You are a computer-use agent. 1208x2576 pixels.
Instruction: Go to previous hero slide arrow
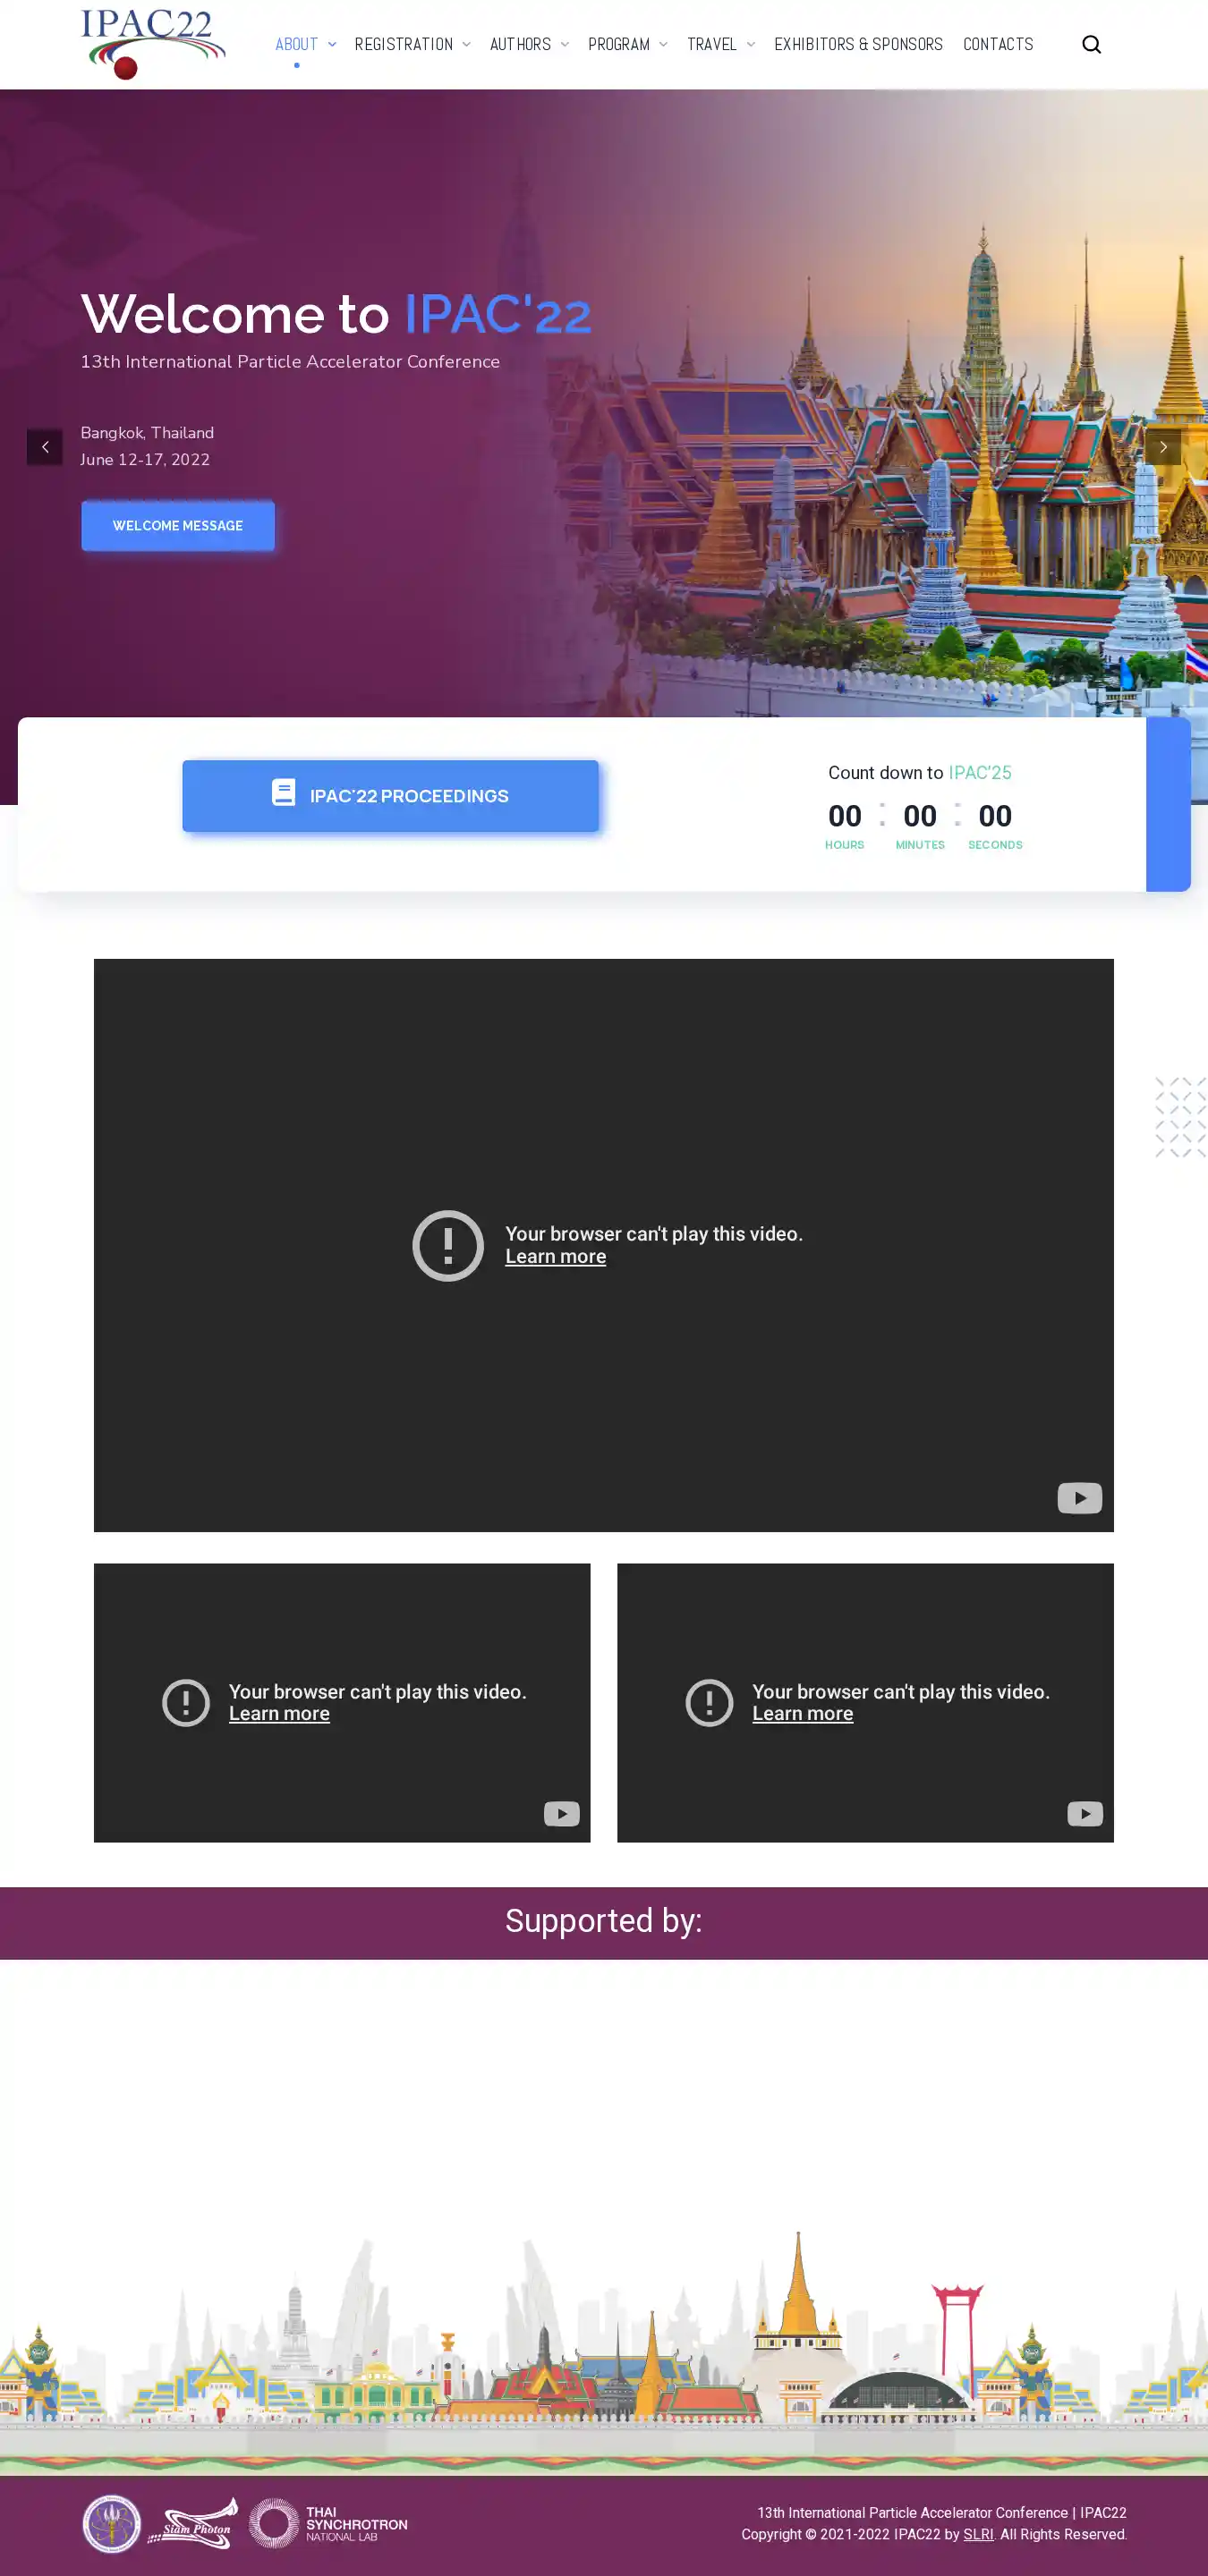point(45,447)
